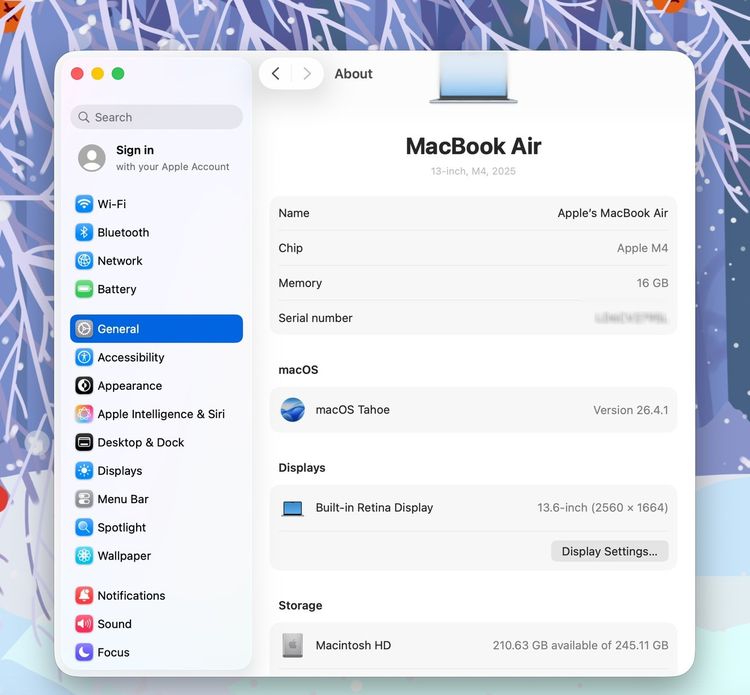The image size is (750, 695).
Task: Click the 16 GB memory value
Action: point(652,283)
